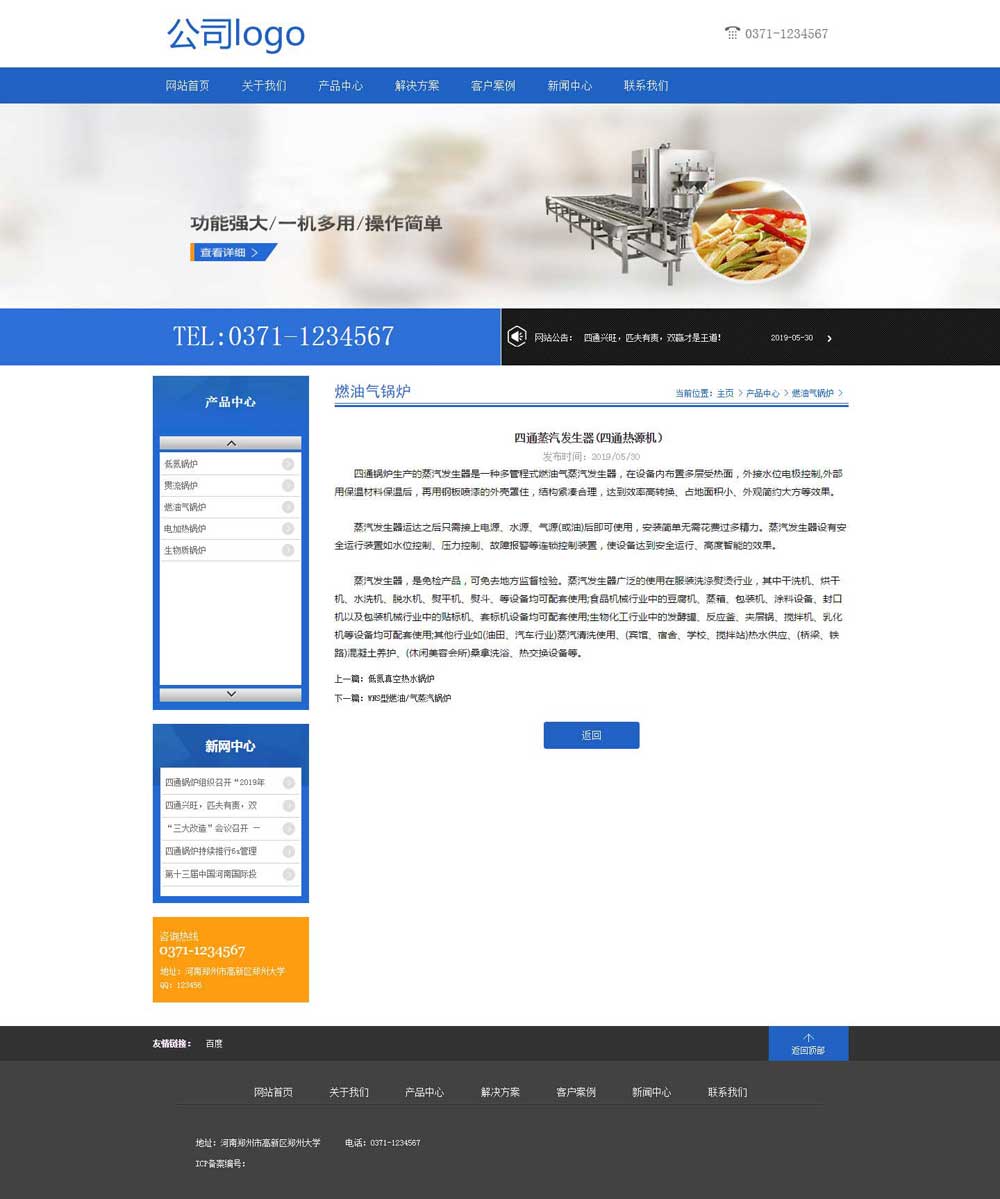This screenshot has width=1000, height=1199.
Task: Click the 查看详细 banner button
Action: (230, 253)
